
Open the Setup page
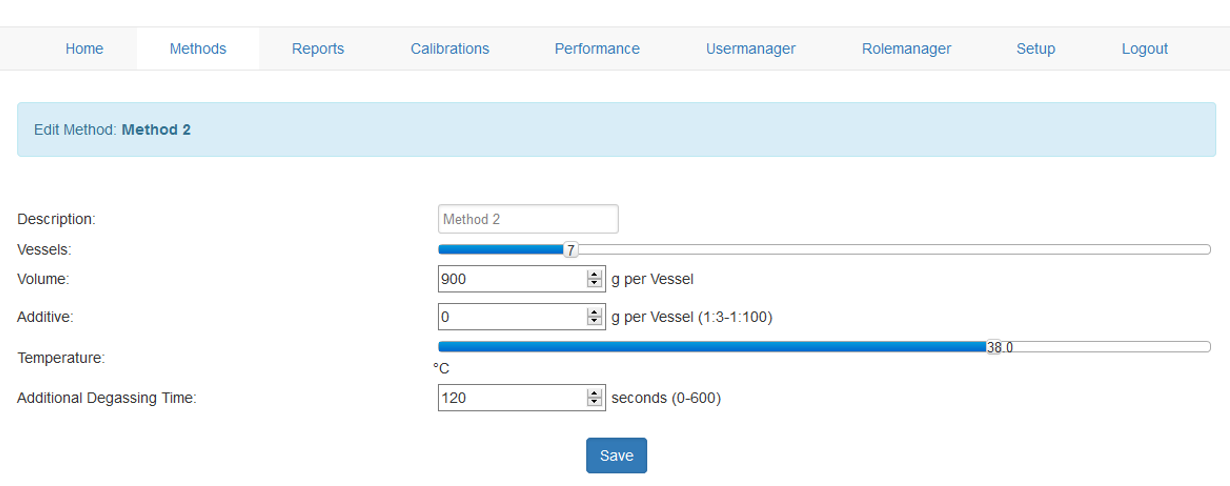1035,48
